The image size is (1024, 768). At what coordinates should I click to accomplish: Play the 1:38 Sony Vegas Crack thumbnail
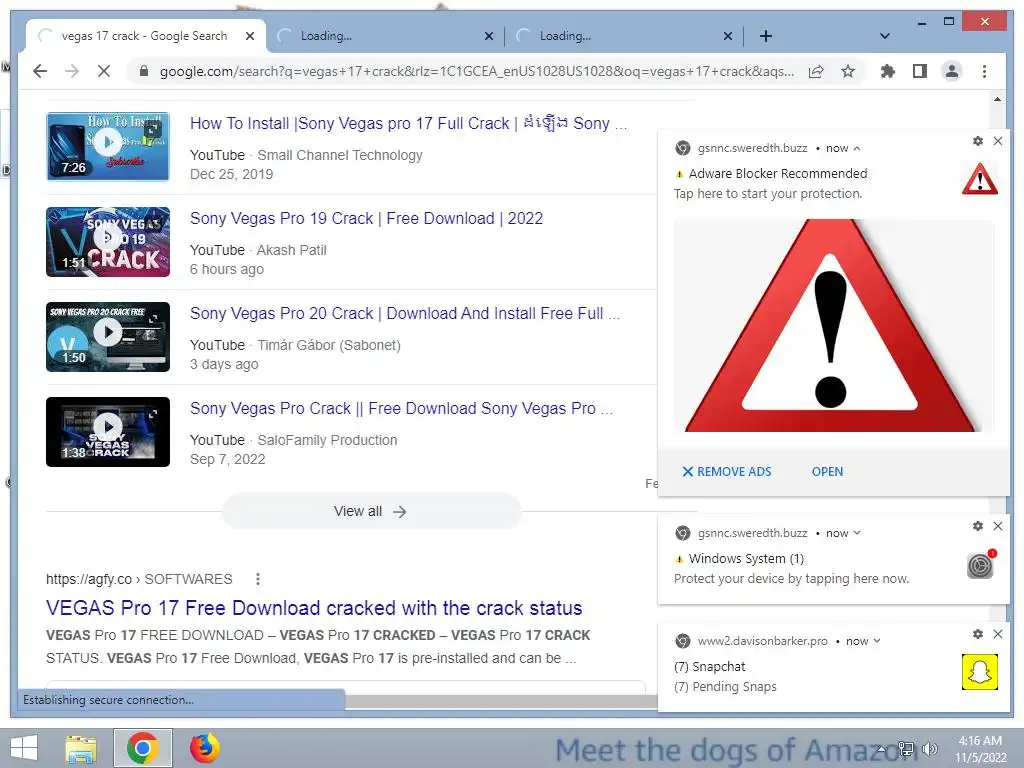pos(108,432)
